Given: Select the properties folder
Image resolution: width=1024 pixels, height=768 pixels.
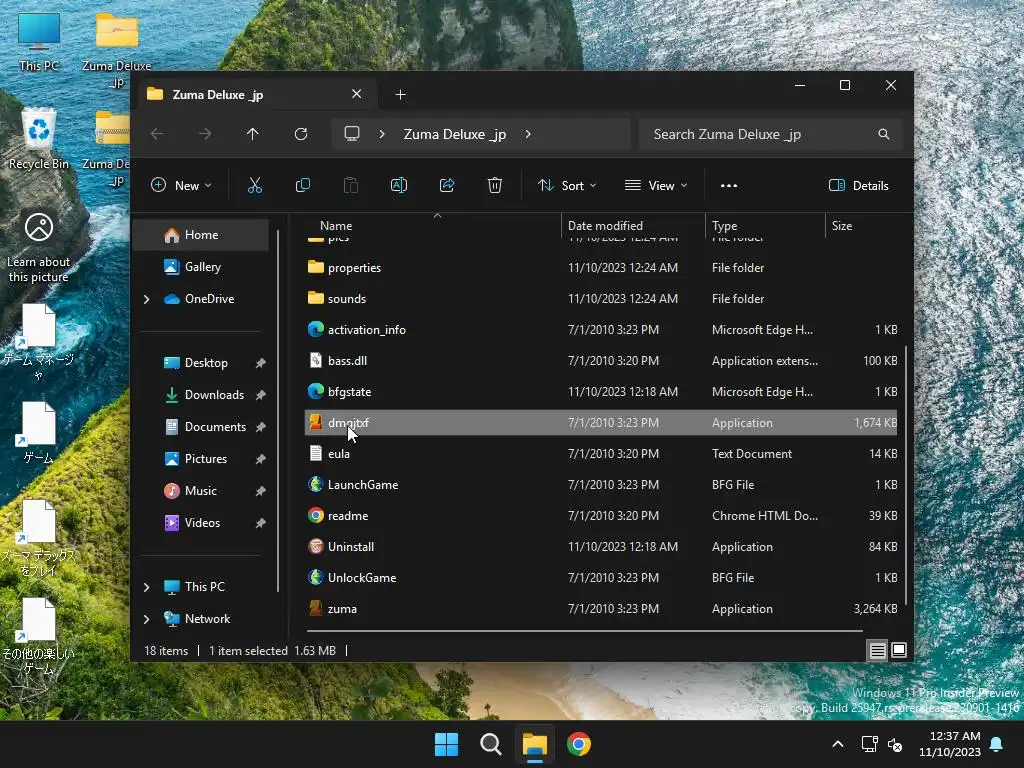Looking at the screenshot, I should [601, 268].
